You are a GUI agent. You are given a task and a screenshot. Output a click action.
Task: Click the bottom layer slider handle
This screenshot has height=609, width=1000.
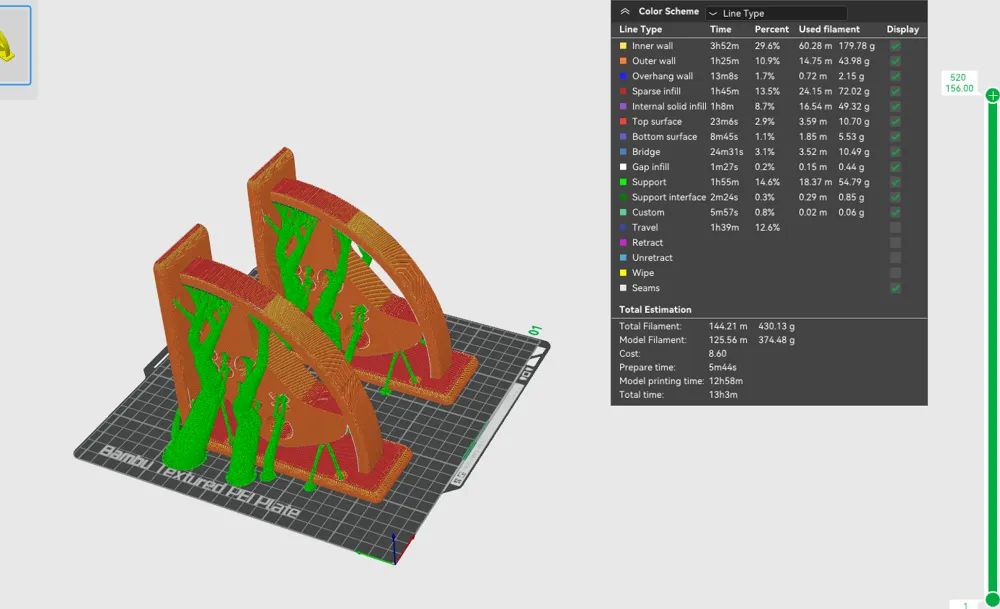coord(992,599)
